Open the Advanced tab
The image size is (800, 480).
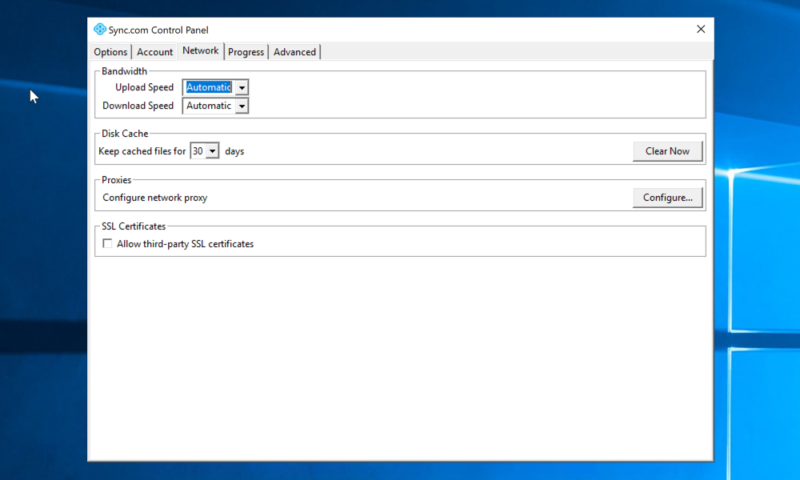pyautogui.click(x=294, y=52)
